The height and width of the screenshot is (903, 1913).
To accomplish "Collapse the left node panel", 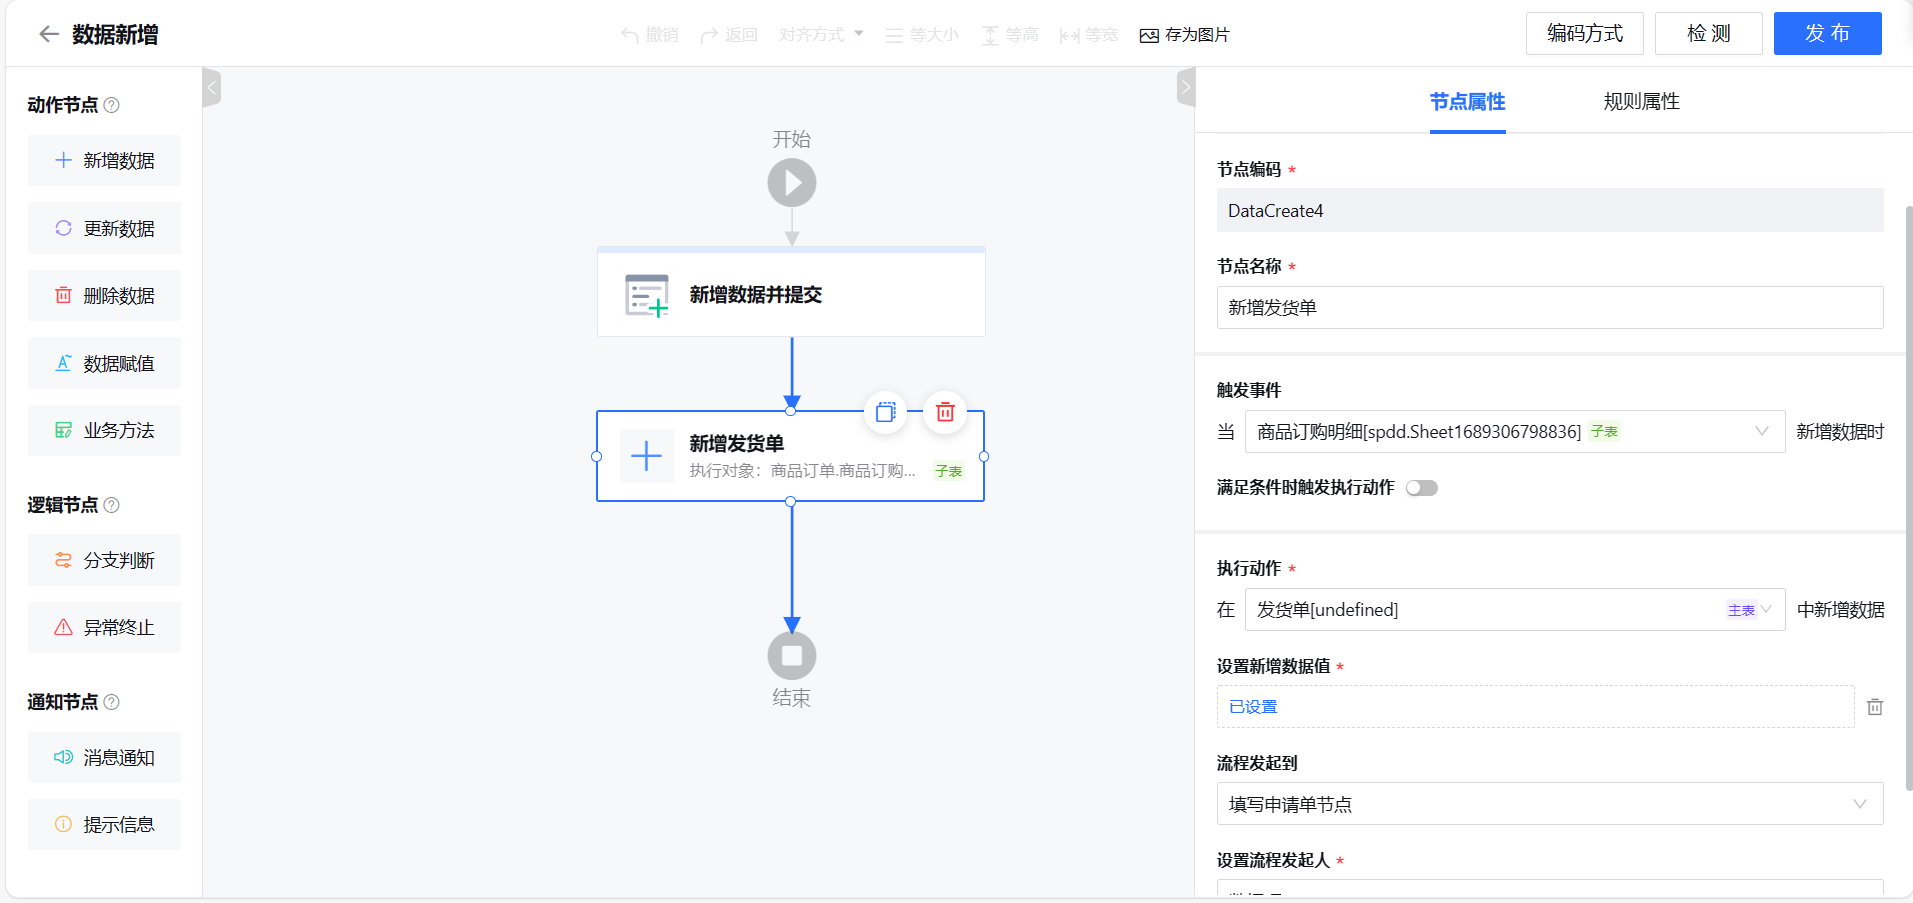I will [211, 87].
